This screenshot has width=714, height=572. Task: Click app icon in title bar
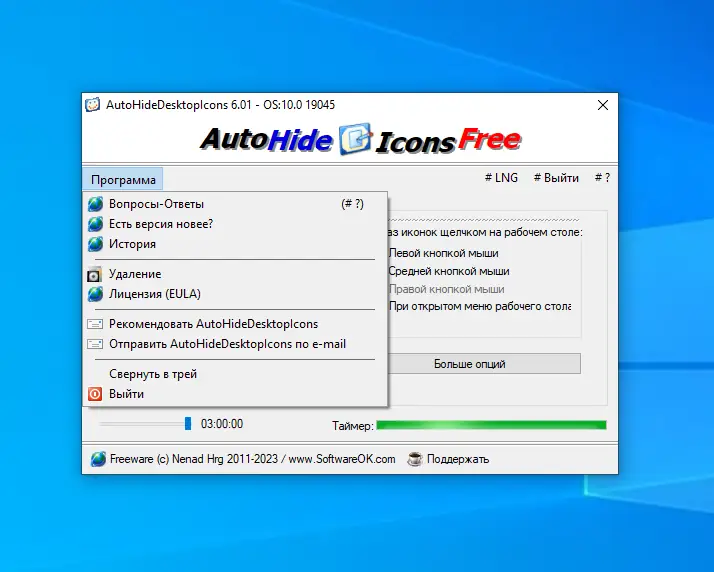[92, 105]
